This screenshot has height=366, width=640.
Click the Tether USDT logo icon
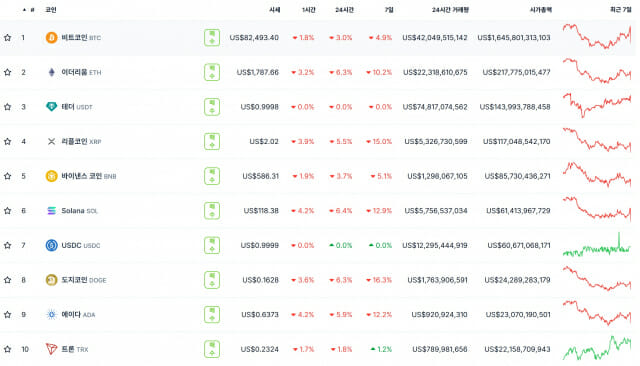pos(51,107)
